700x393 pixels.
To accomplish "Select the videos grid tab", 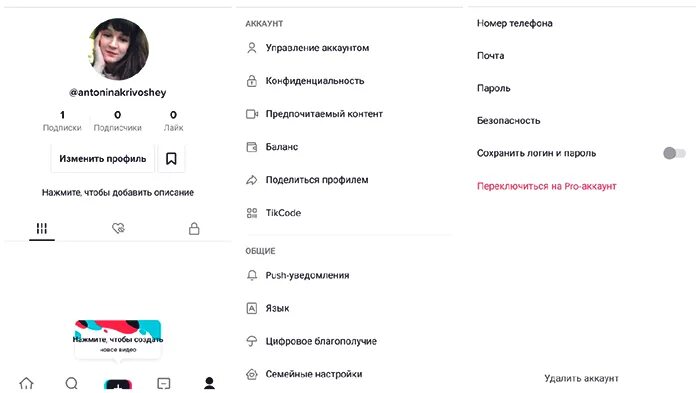I will (x=42, y=228).
